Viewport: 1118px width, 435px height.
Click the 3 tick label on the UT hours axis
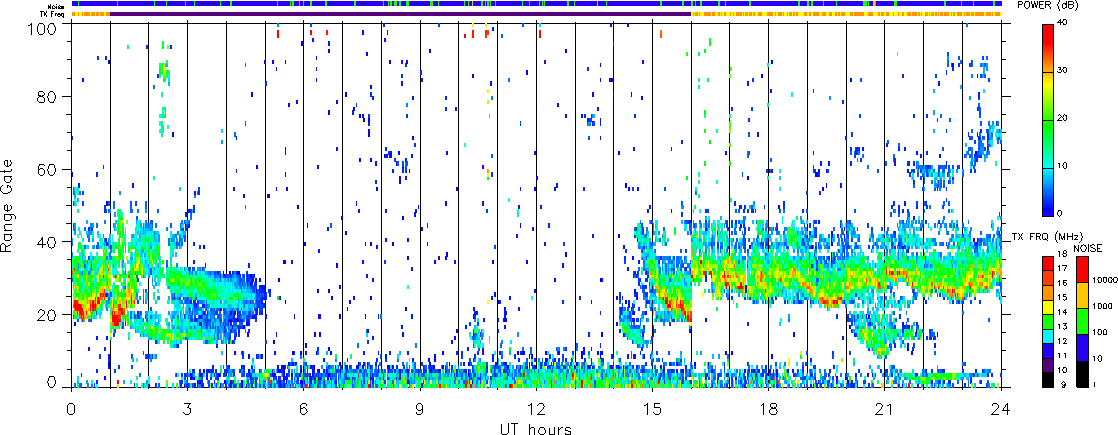point(187,410)
